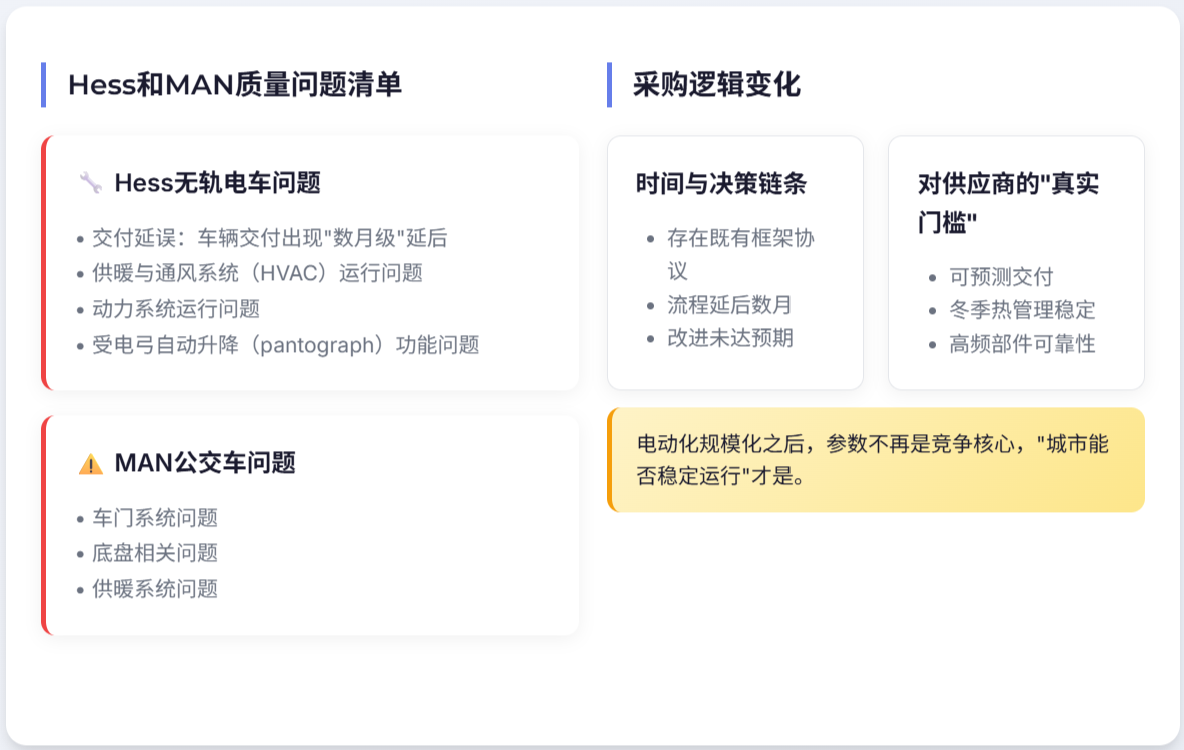The image size is (1184, 750).
Task: Click the 供暖系统问题 list item
Action: tap(155, 589)
